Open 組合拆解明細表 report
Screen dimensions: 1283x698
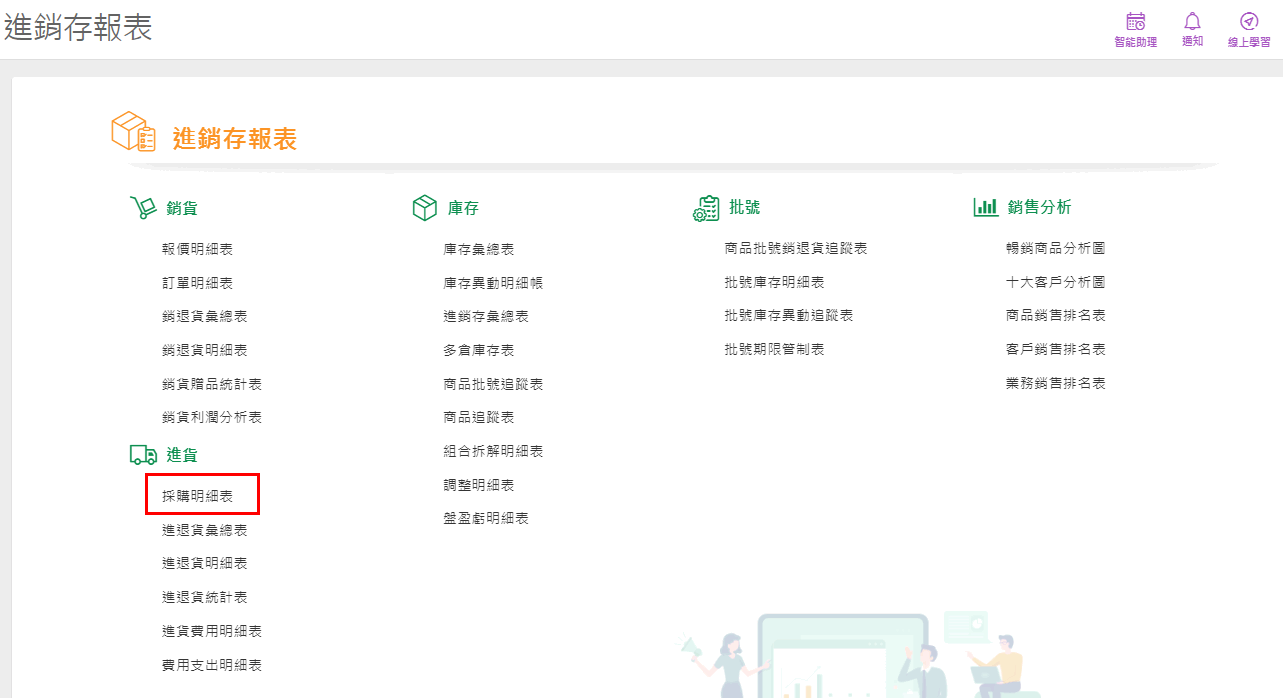click(x=493, y=451)
